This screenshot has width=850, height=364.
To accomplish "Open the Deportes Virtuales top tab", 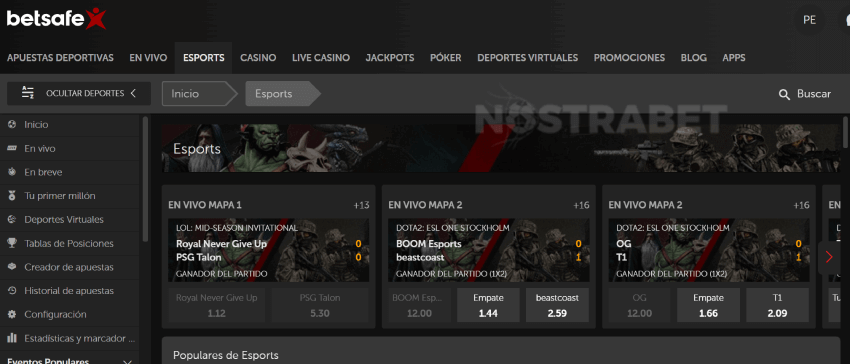I will [527, 58].
